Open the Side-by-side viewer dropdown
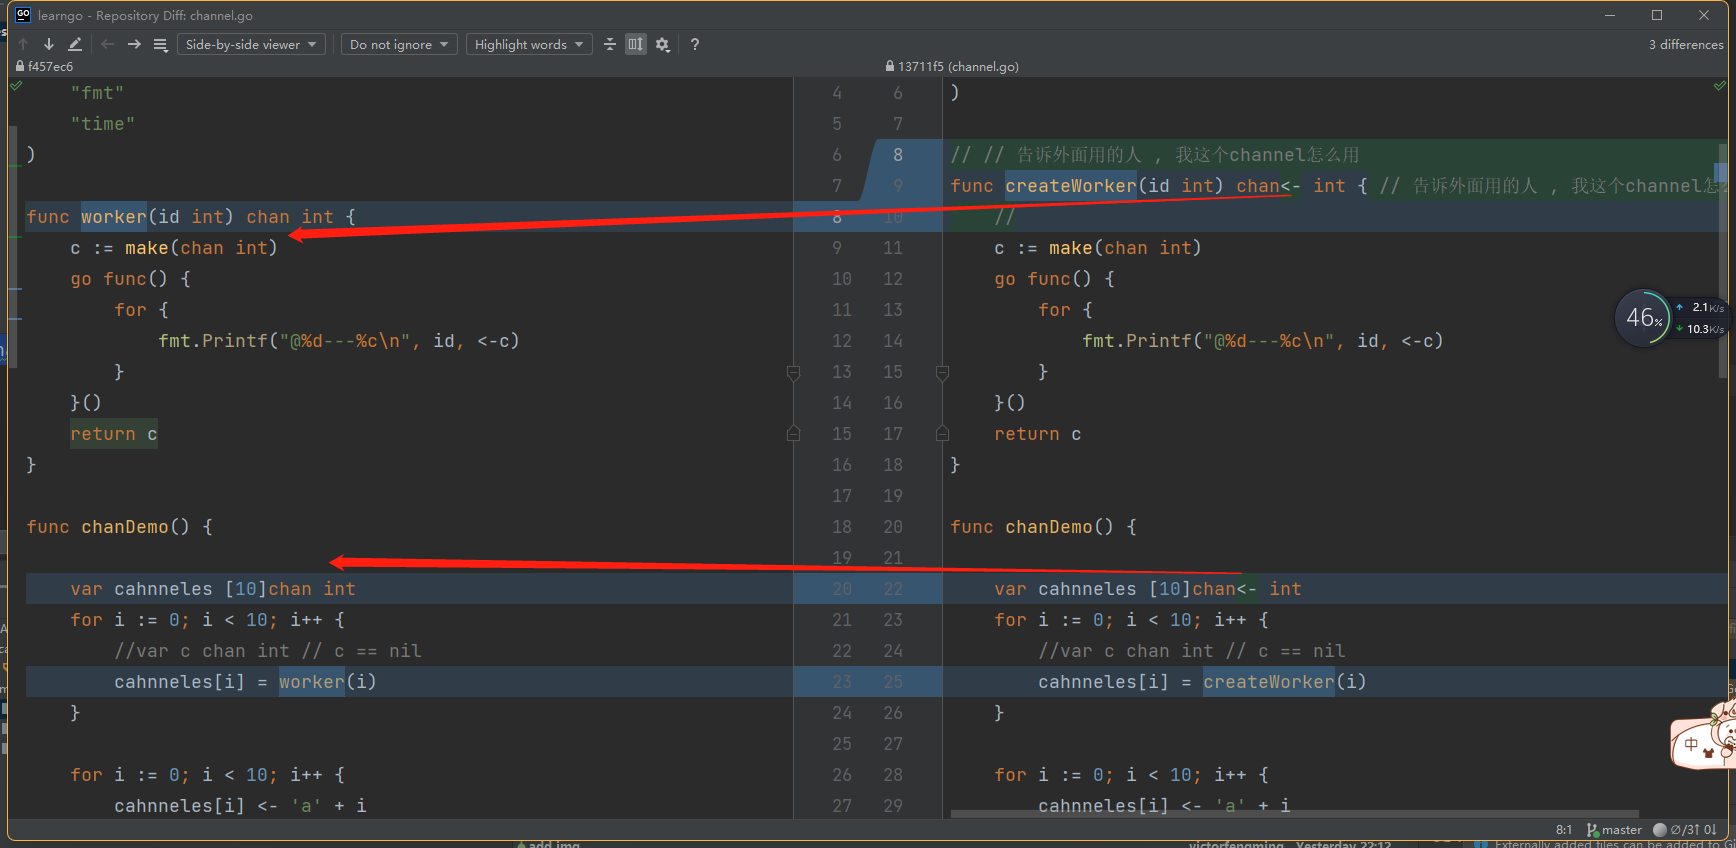 point(251,44)
